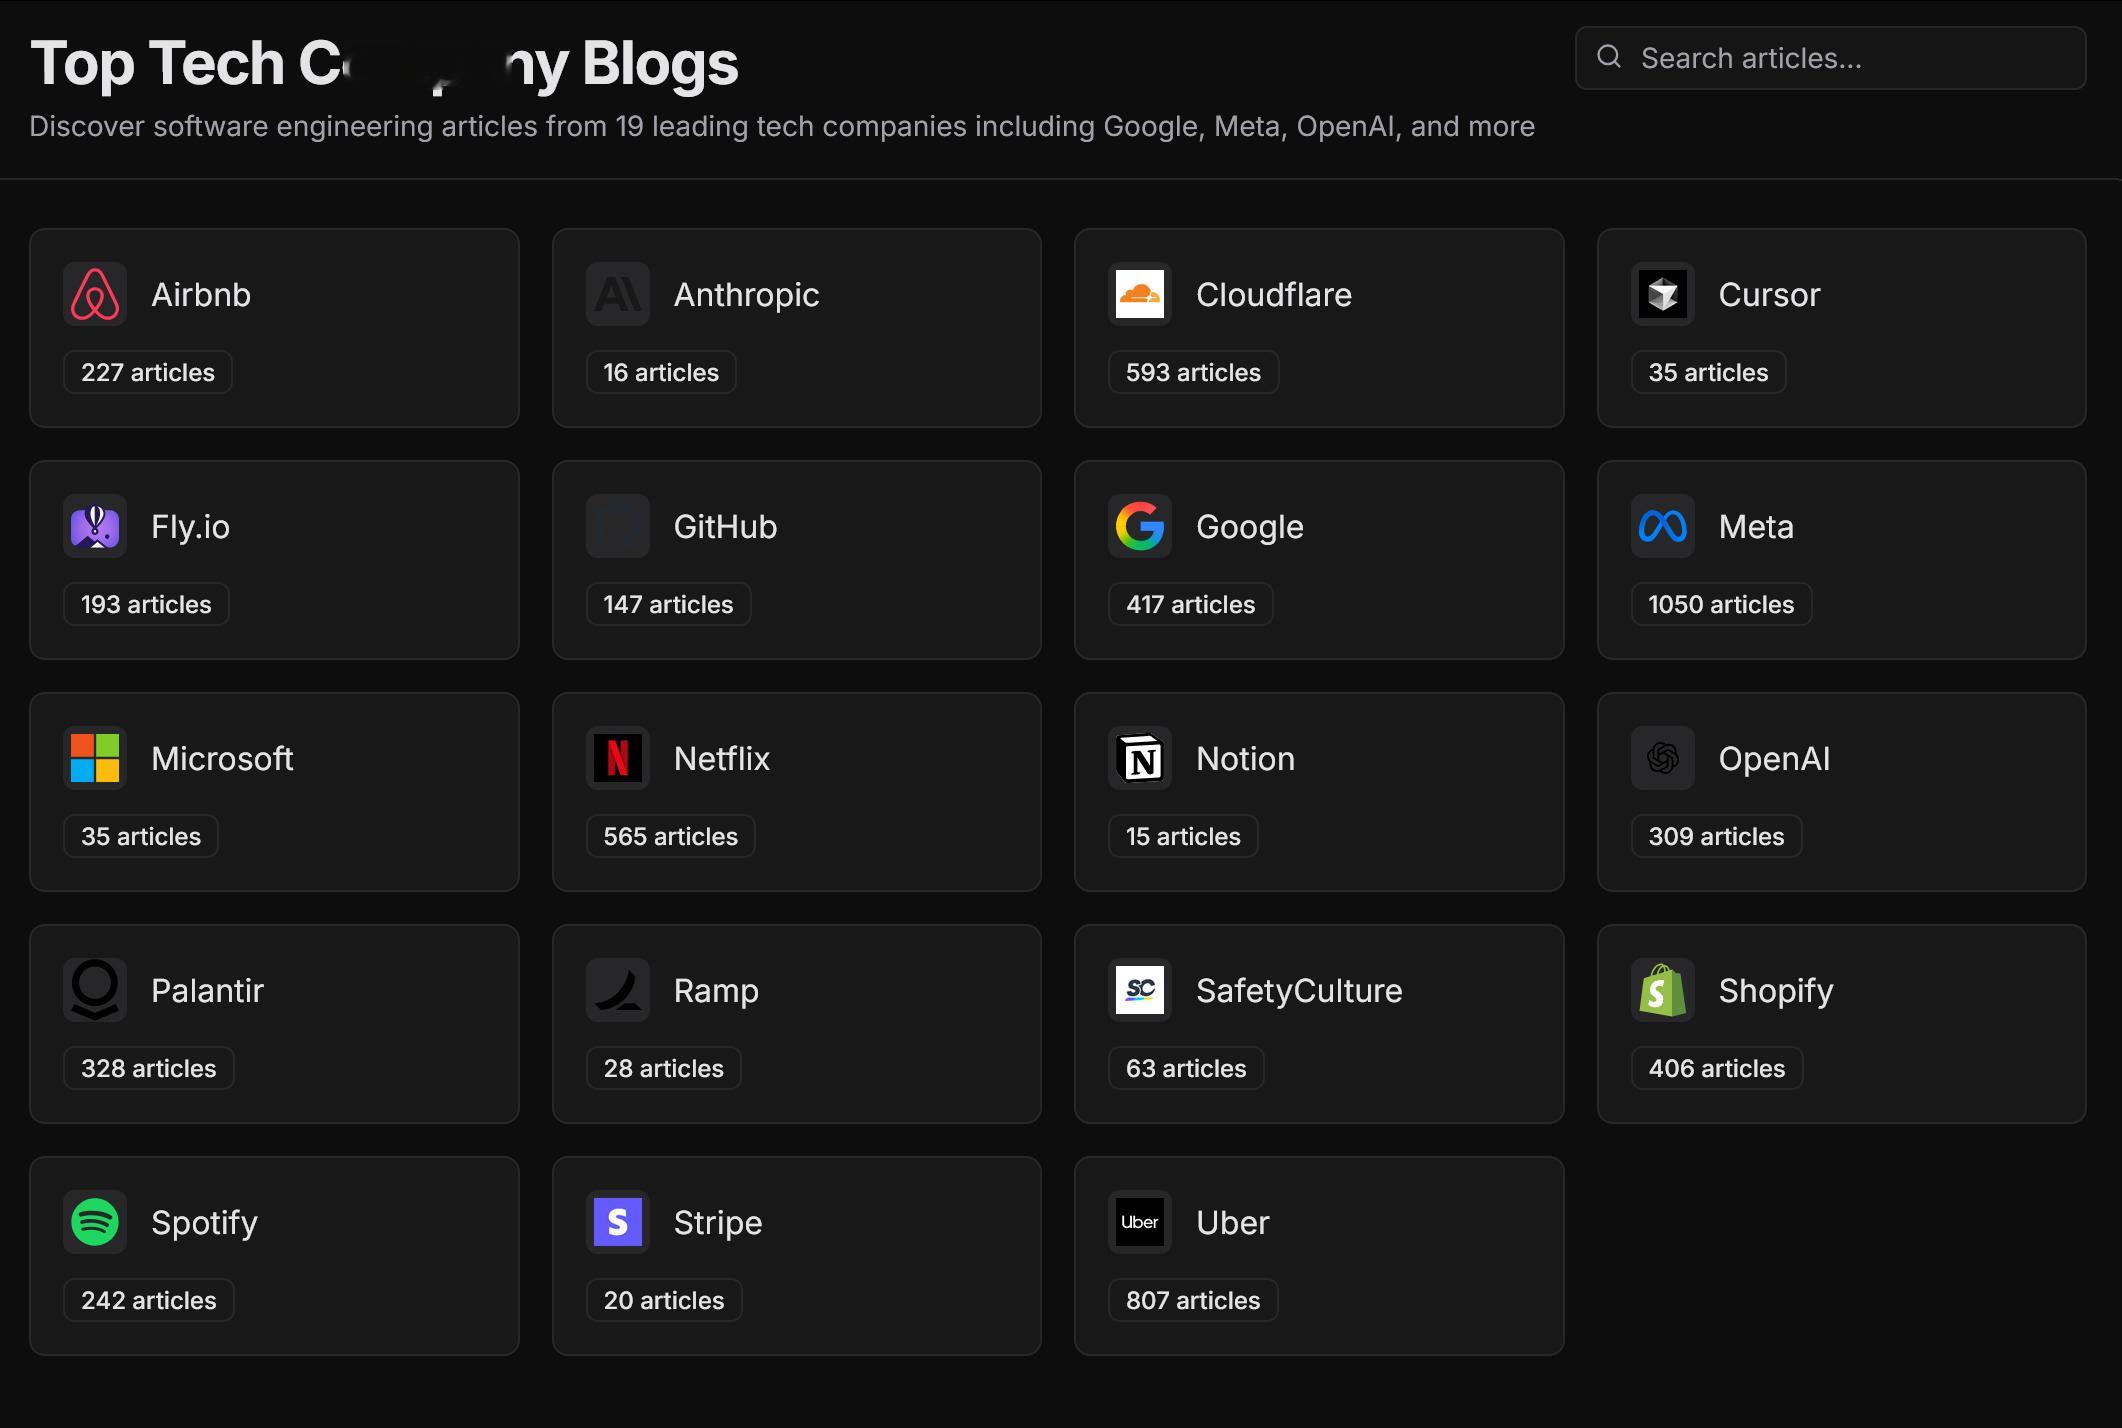Click the Cursor cube logo icon

pyautogui.click(x=1662, y=295)
